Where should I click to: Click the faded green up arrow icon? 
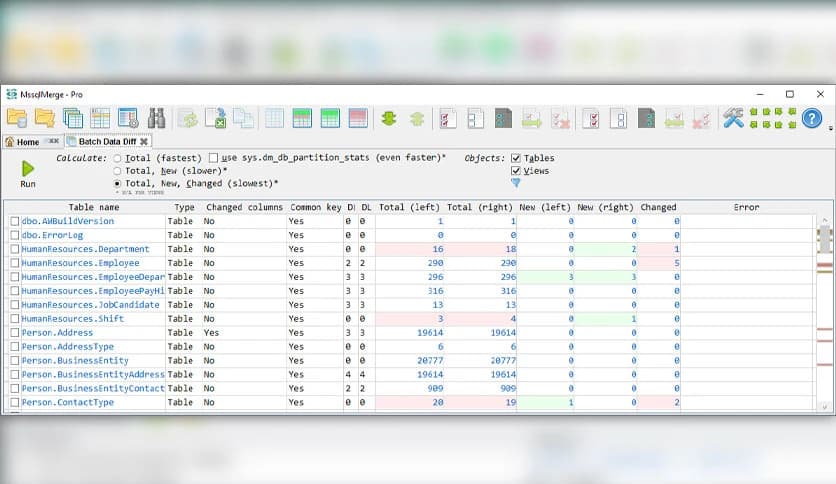[x=417, y=118]
